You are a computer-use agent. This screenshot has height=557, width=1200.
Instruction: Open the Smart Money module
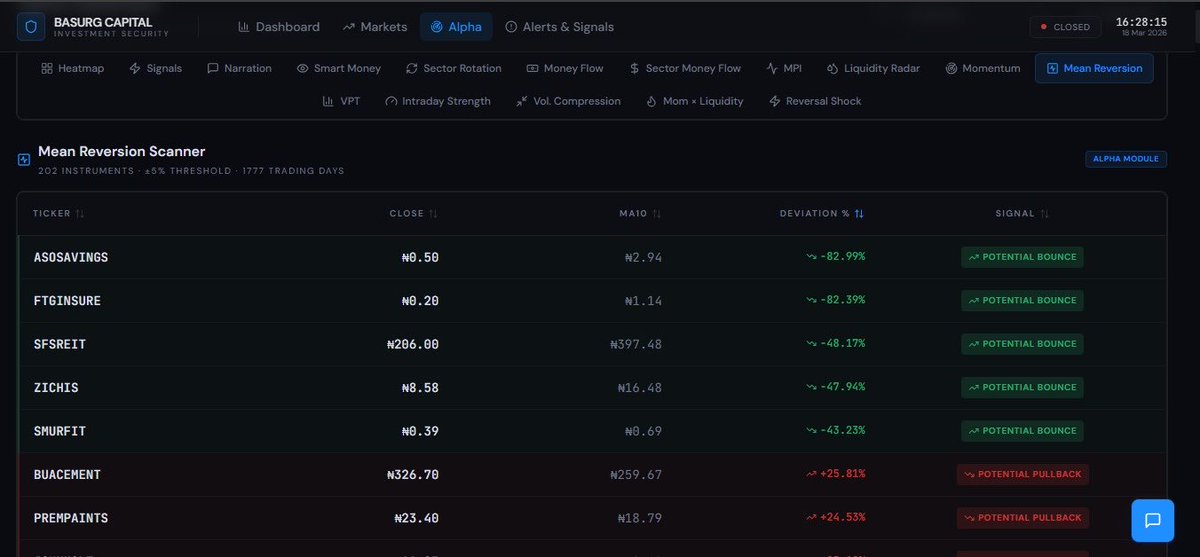(339, 68)
